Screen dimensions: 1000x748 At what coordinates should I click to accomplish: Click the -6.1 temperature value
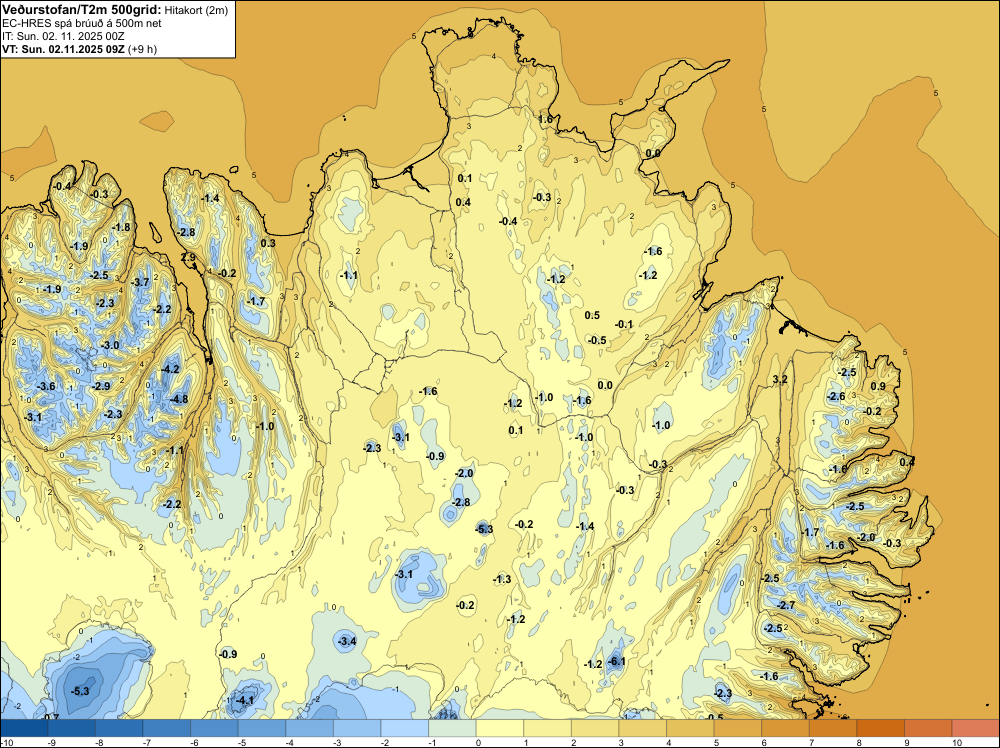617,661
